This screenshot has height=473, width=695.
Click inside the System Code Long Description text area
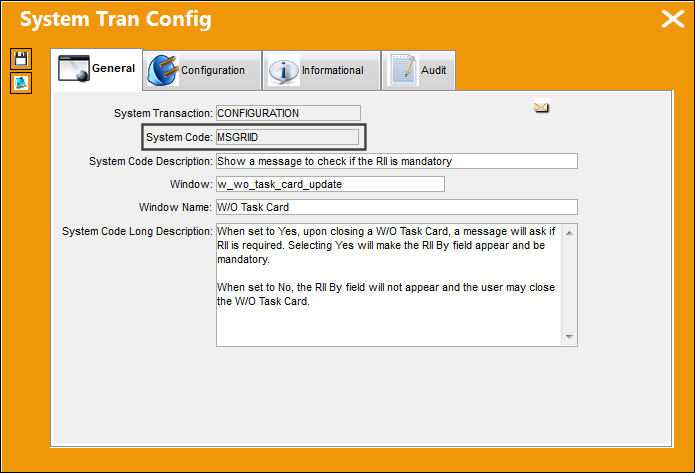tap(389, 285)
